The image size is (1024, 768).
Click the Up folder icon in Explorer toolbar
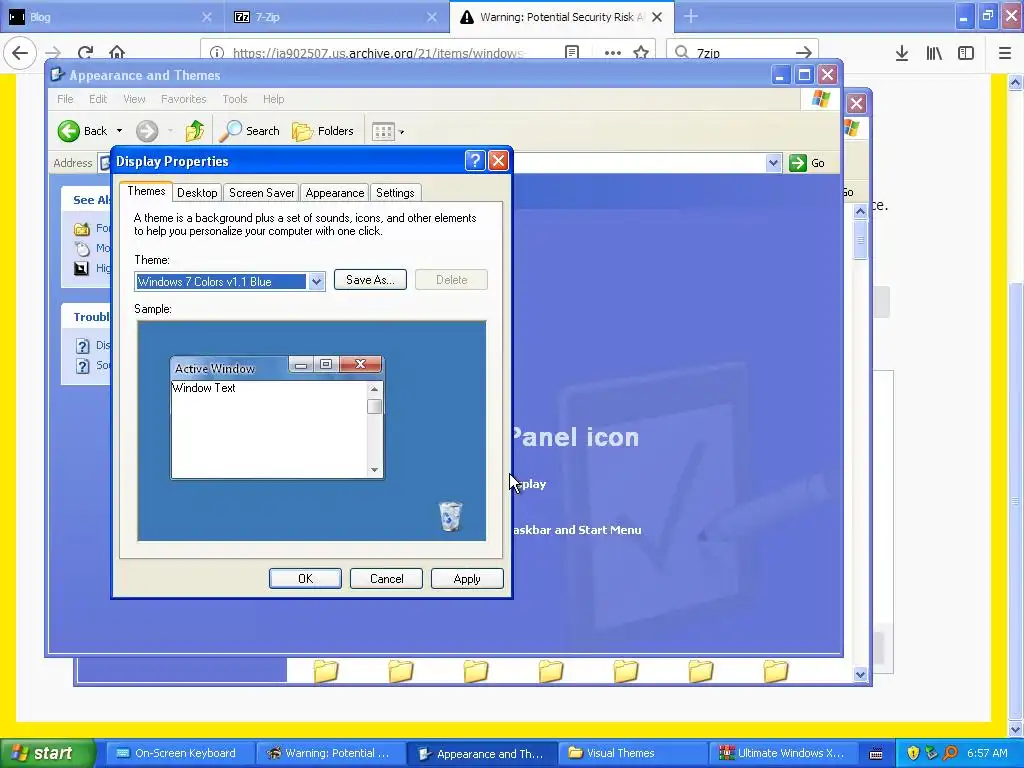(194, 131)
